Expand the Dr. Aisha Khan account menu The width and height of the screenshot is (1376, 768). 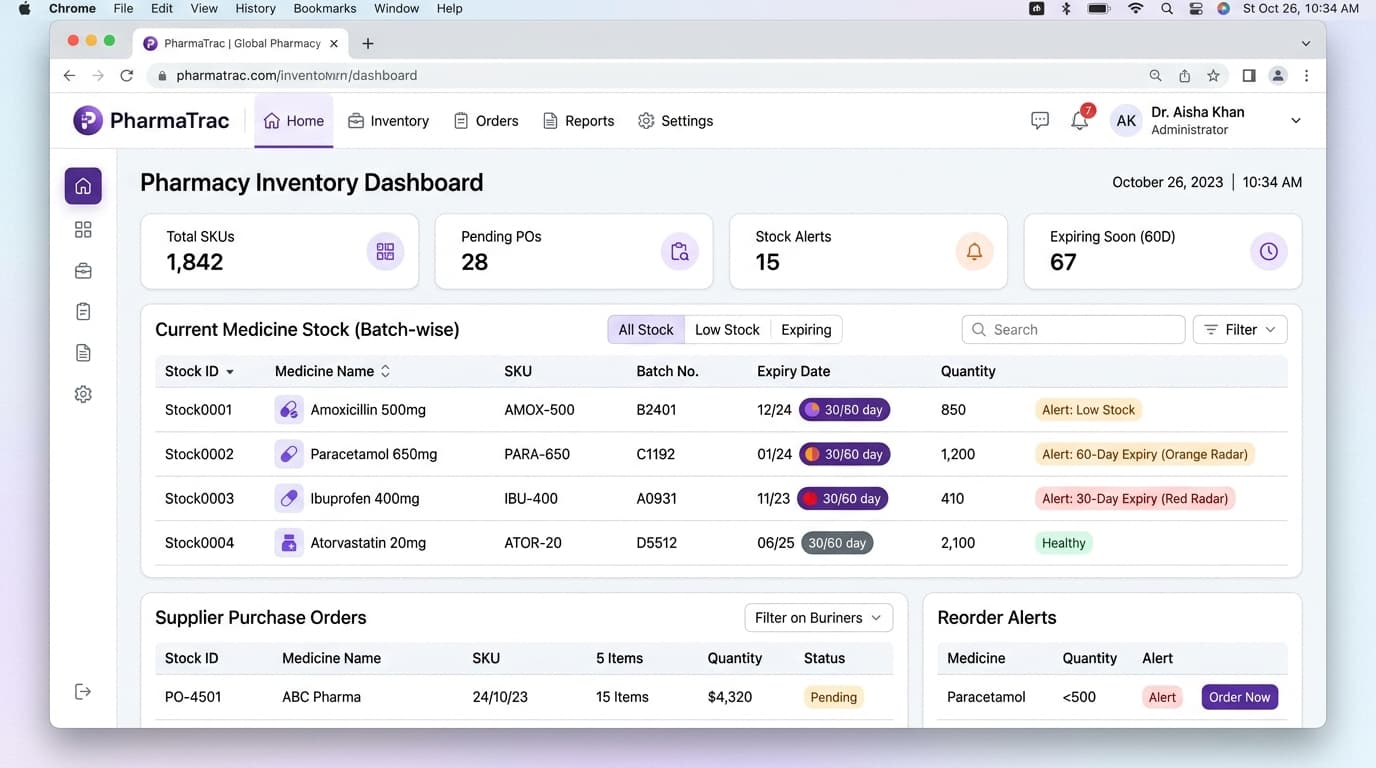click(x=1296, y=121)
